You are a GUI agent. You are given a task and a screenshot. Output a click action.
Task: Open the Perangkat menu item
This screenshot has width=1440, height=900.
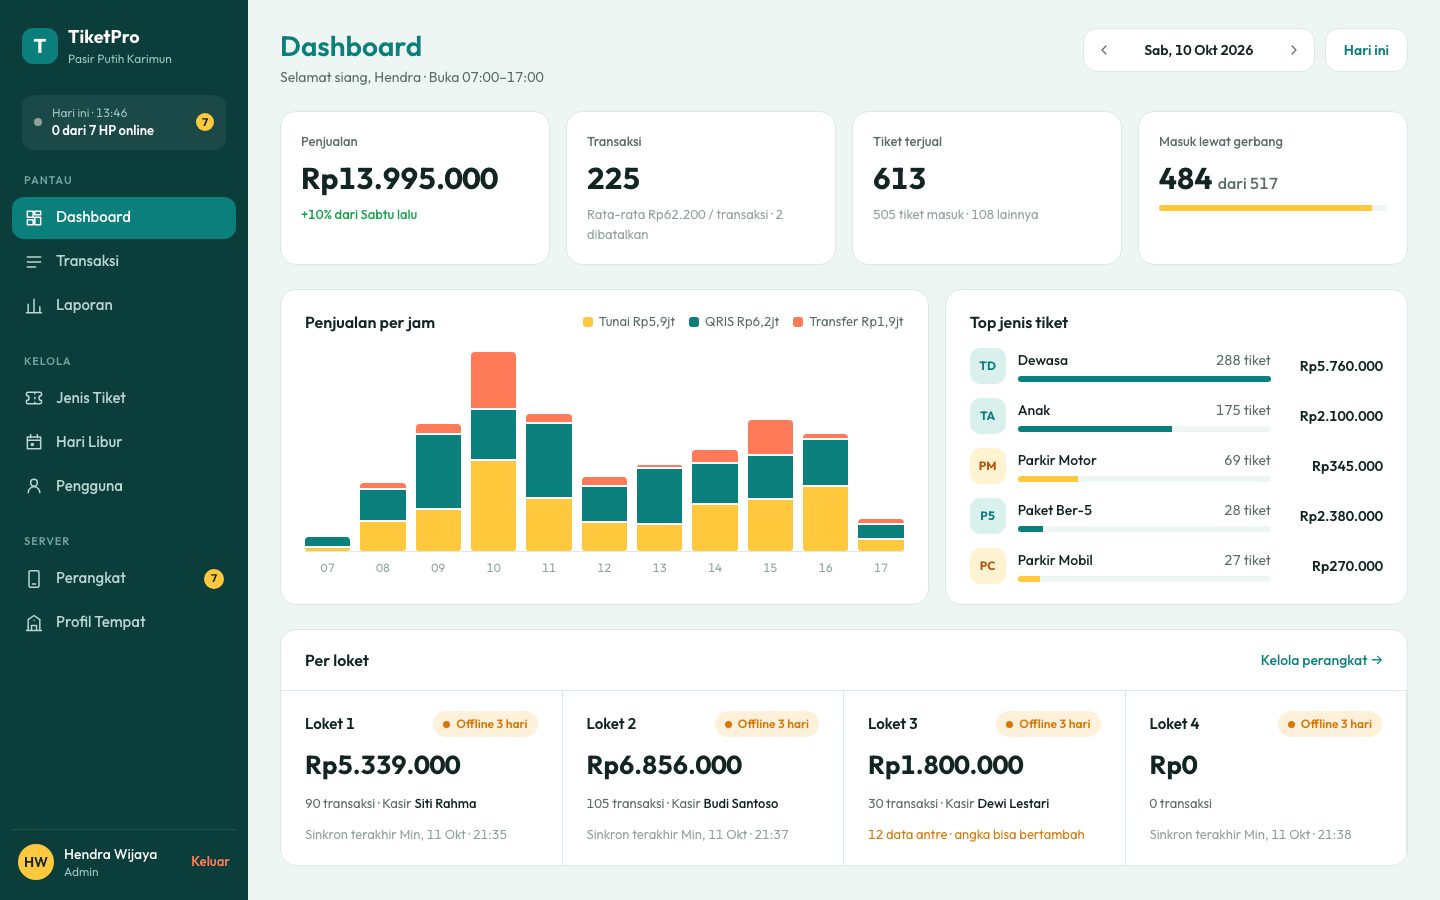click(124, 579)
